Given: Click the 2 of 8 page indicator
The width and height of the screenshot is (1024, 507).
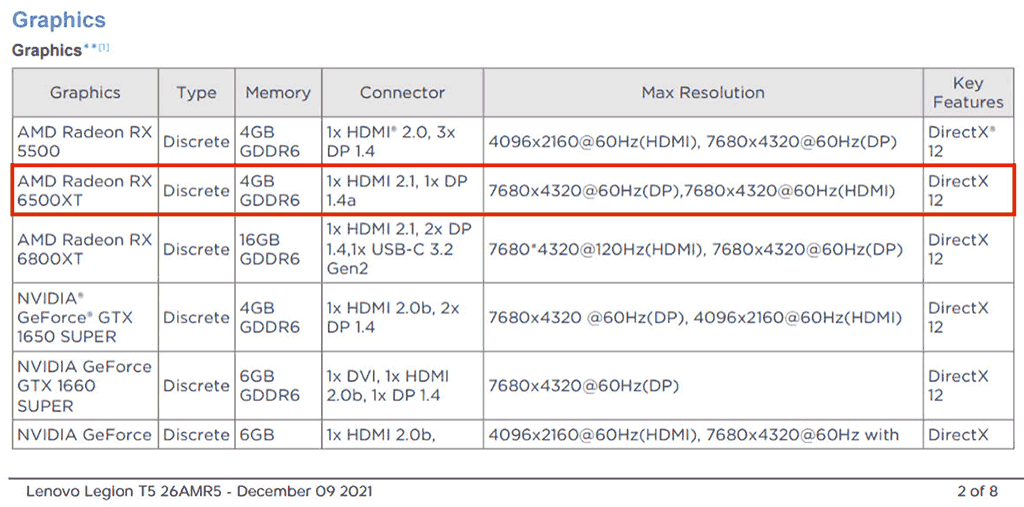Looking at the screenshot, I should (x=977, y=491).
